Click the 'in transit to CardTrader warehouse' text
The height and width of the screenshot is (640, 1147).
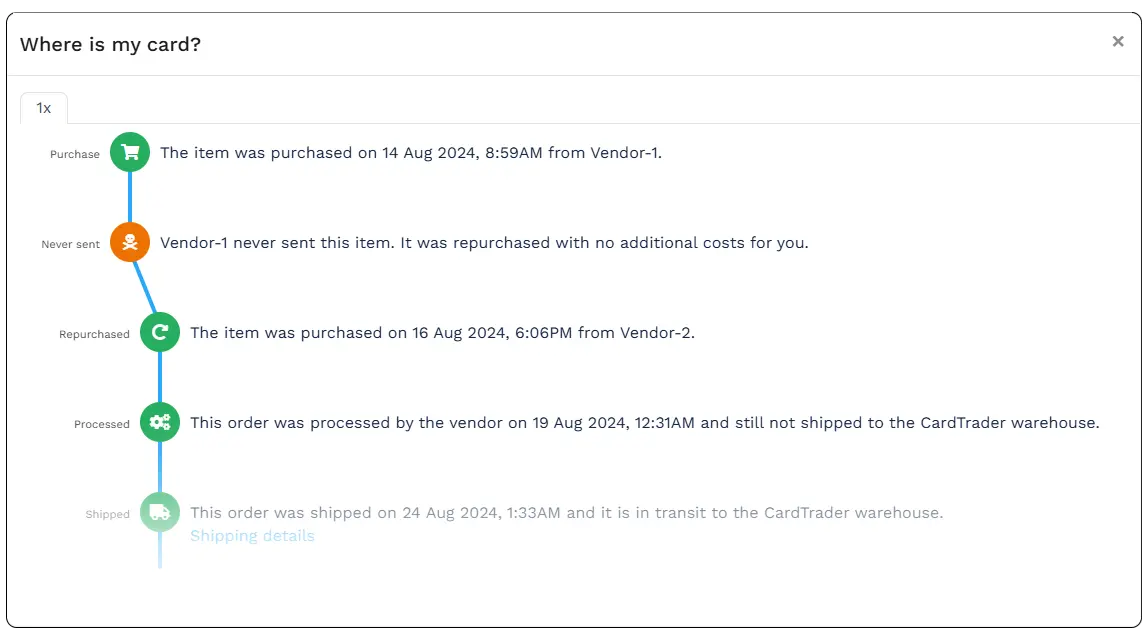566,512
